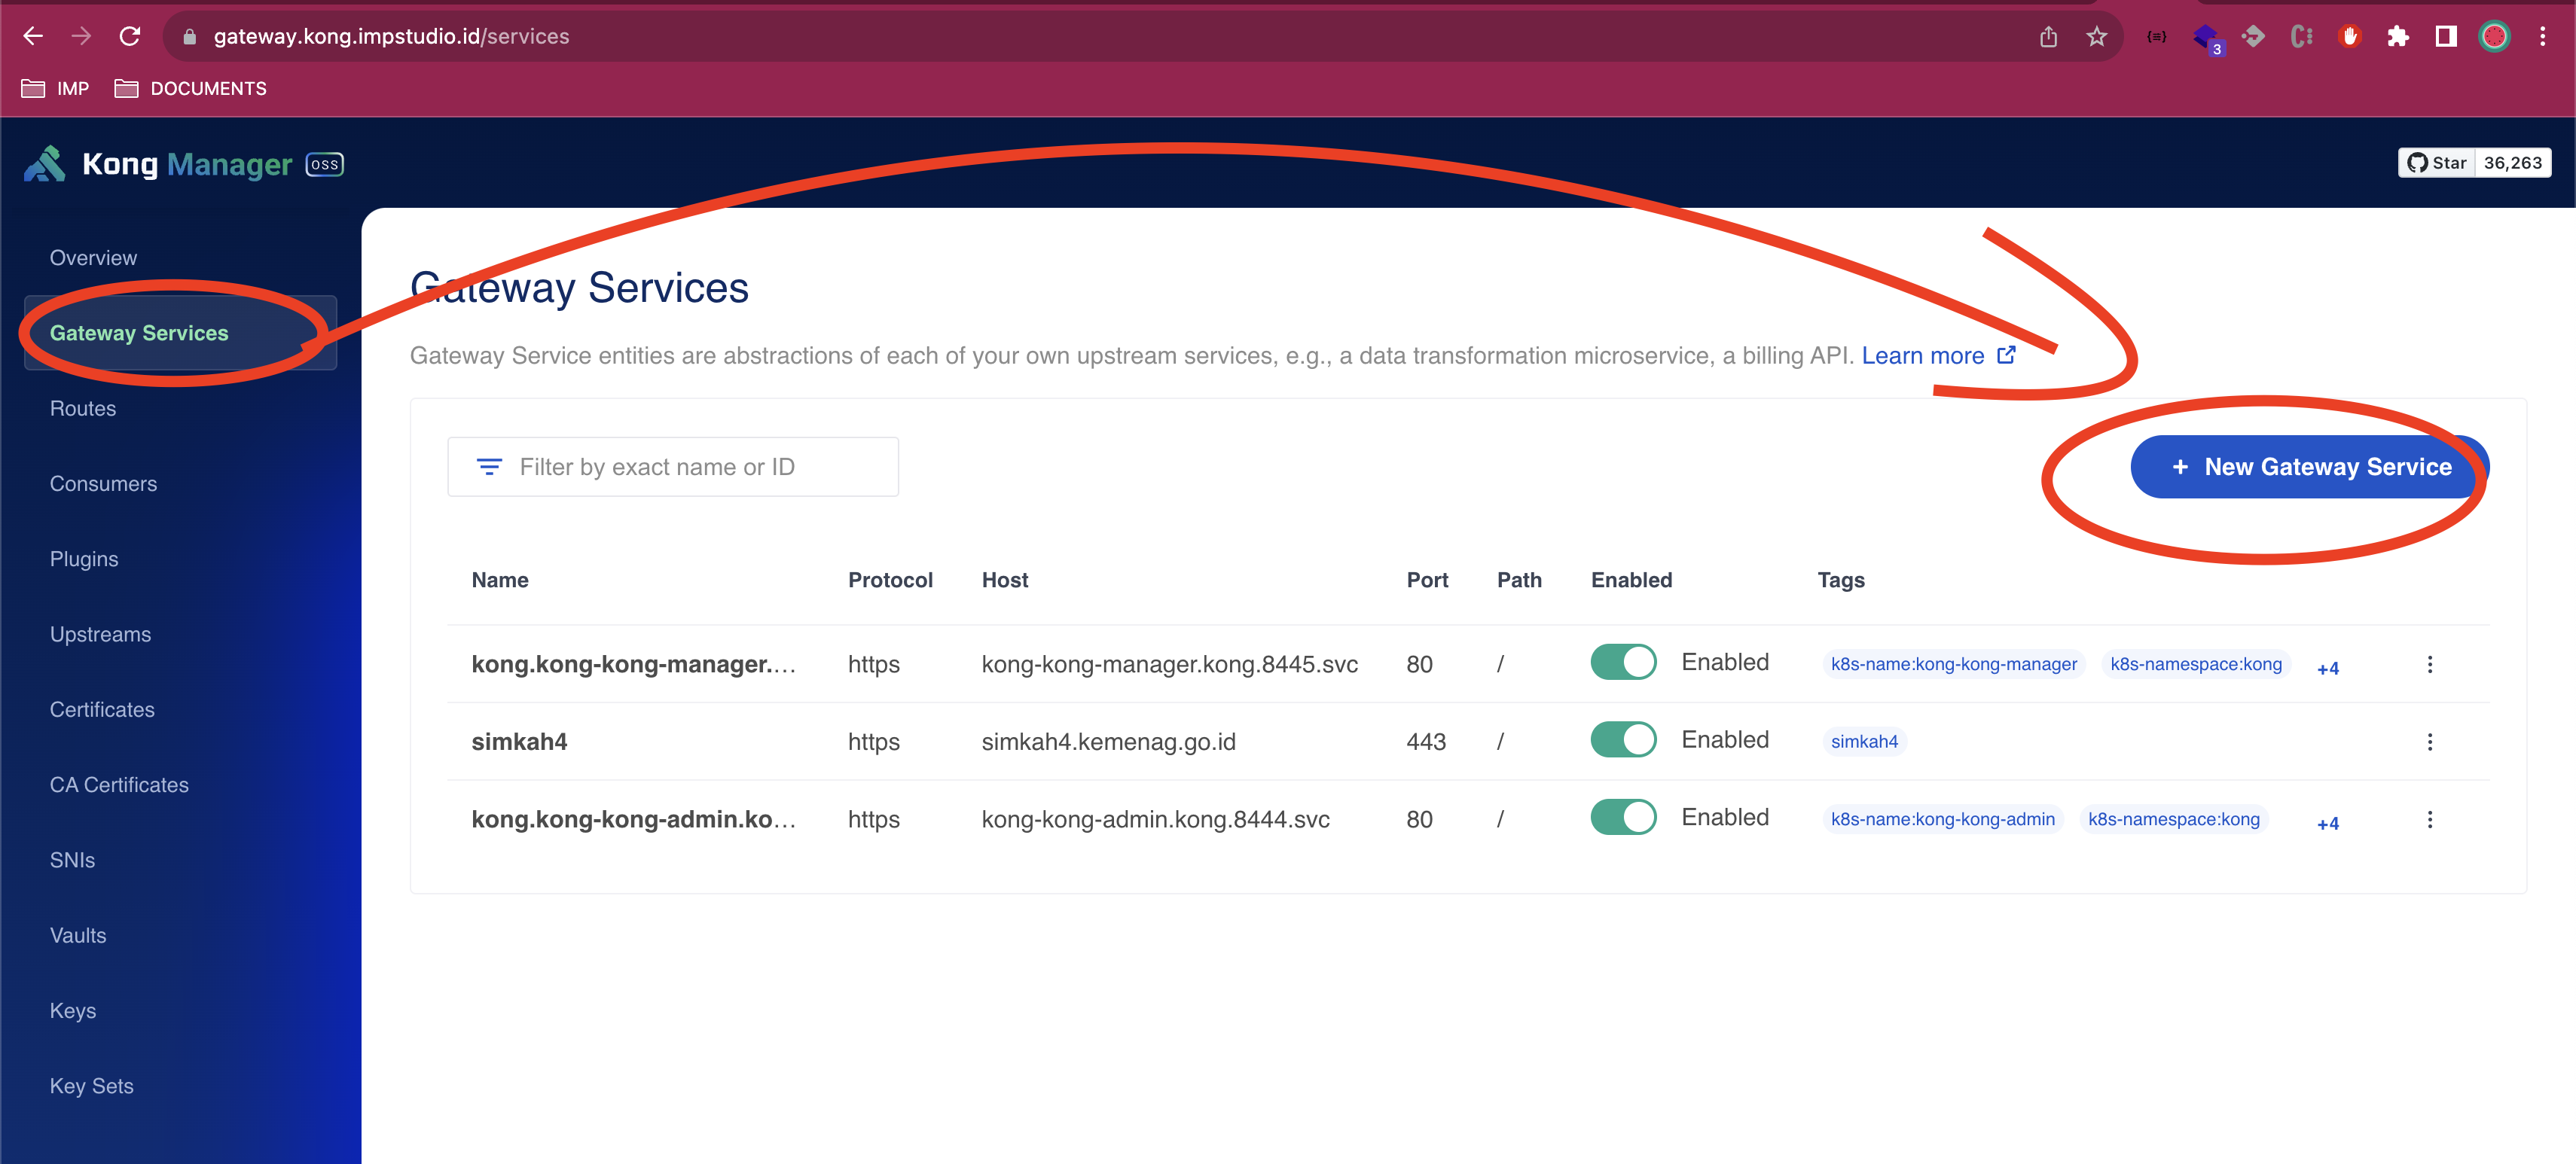The width and height of the screenshot is (2576, 1164).
Task: Bookmark this page with star icon
Action: click(2097, 37)
